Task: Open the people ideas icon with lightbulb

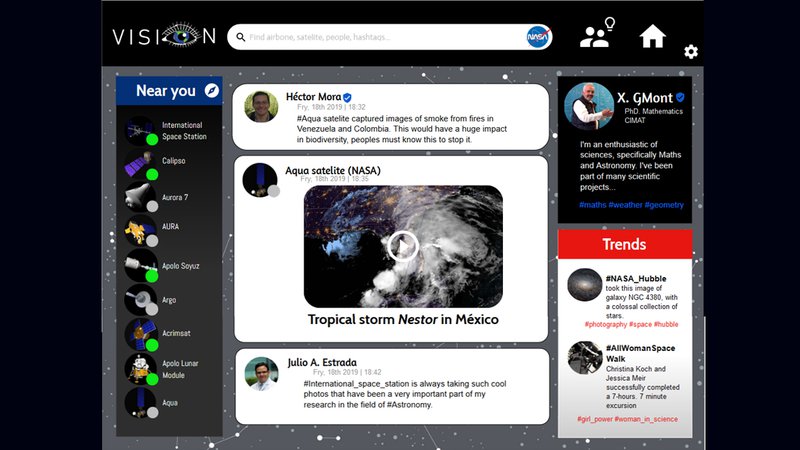Action: tap(597, 35)
